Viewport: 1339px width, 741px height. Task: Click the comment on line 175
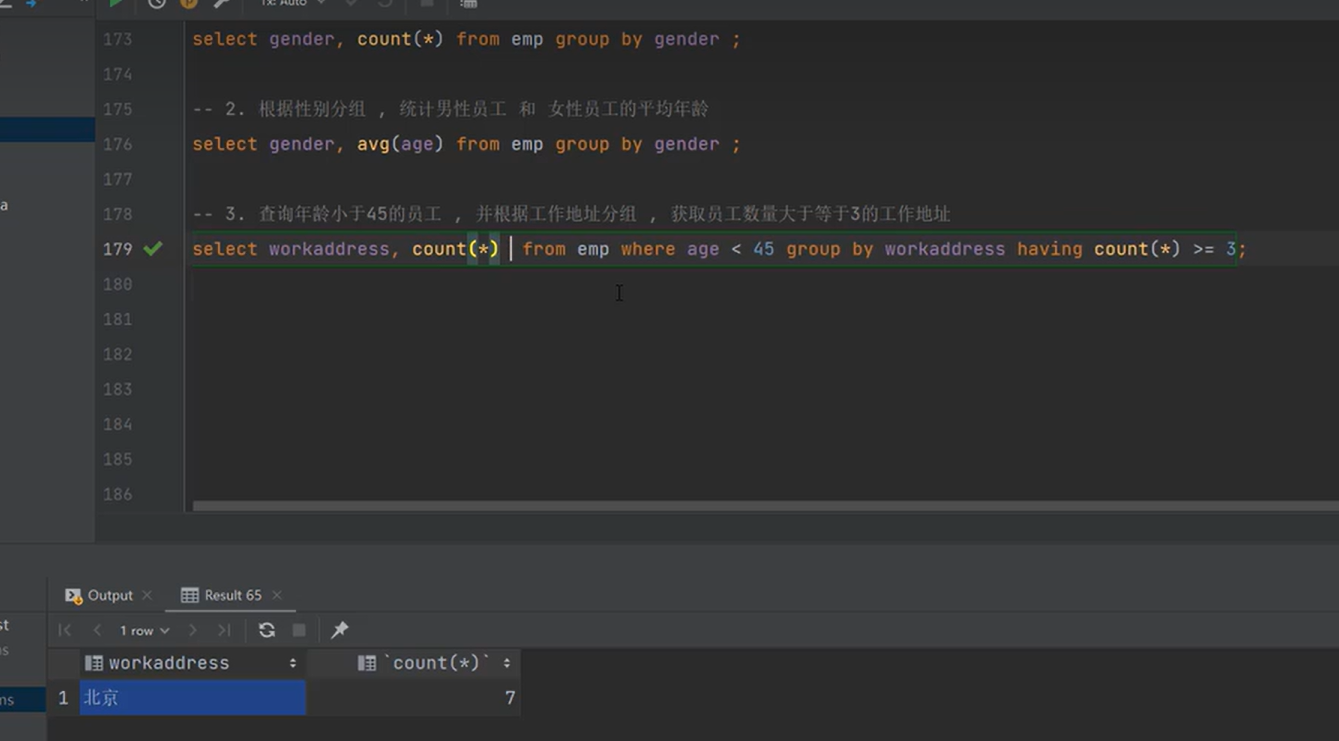[x=451, y=109]
